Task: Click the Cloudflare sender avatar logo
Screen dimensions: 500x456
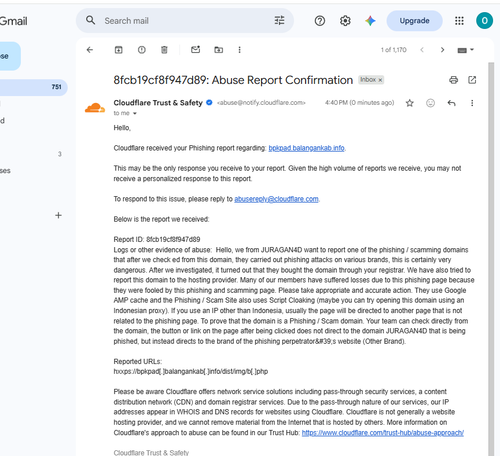Action: pos(95,108)
